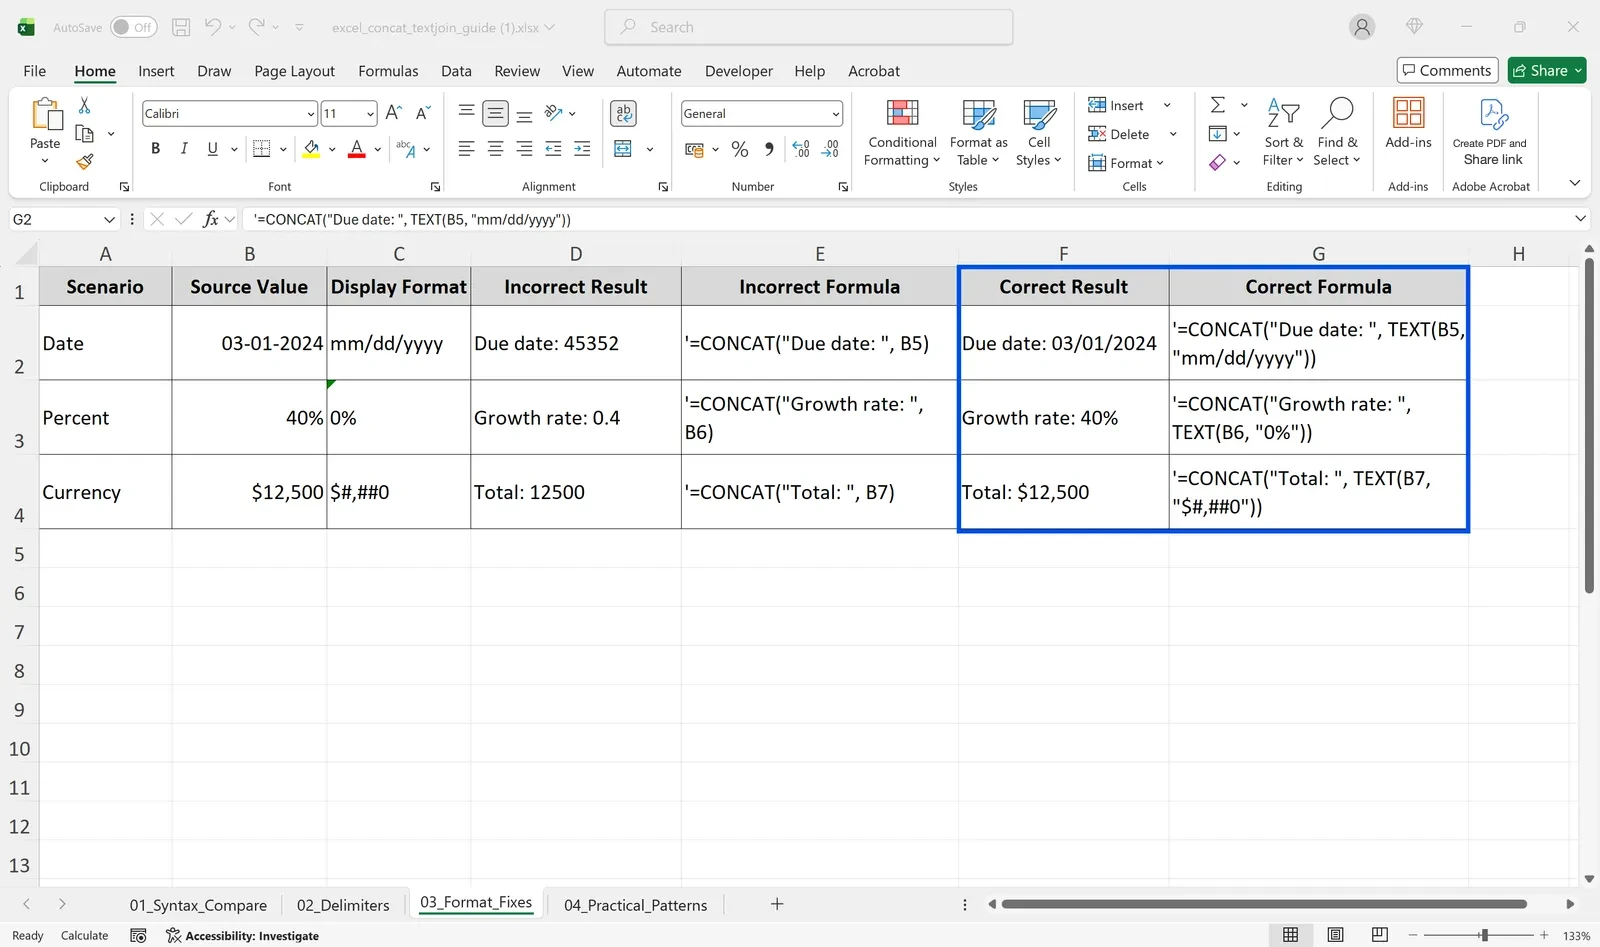
Task: Click the Percent Style icon
Action: click(x=740, y=149)
